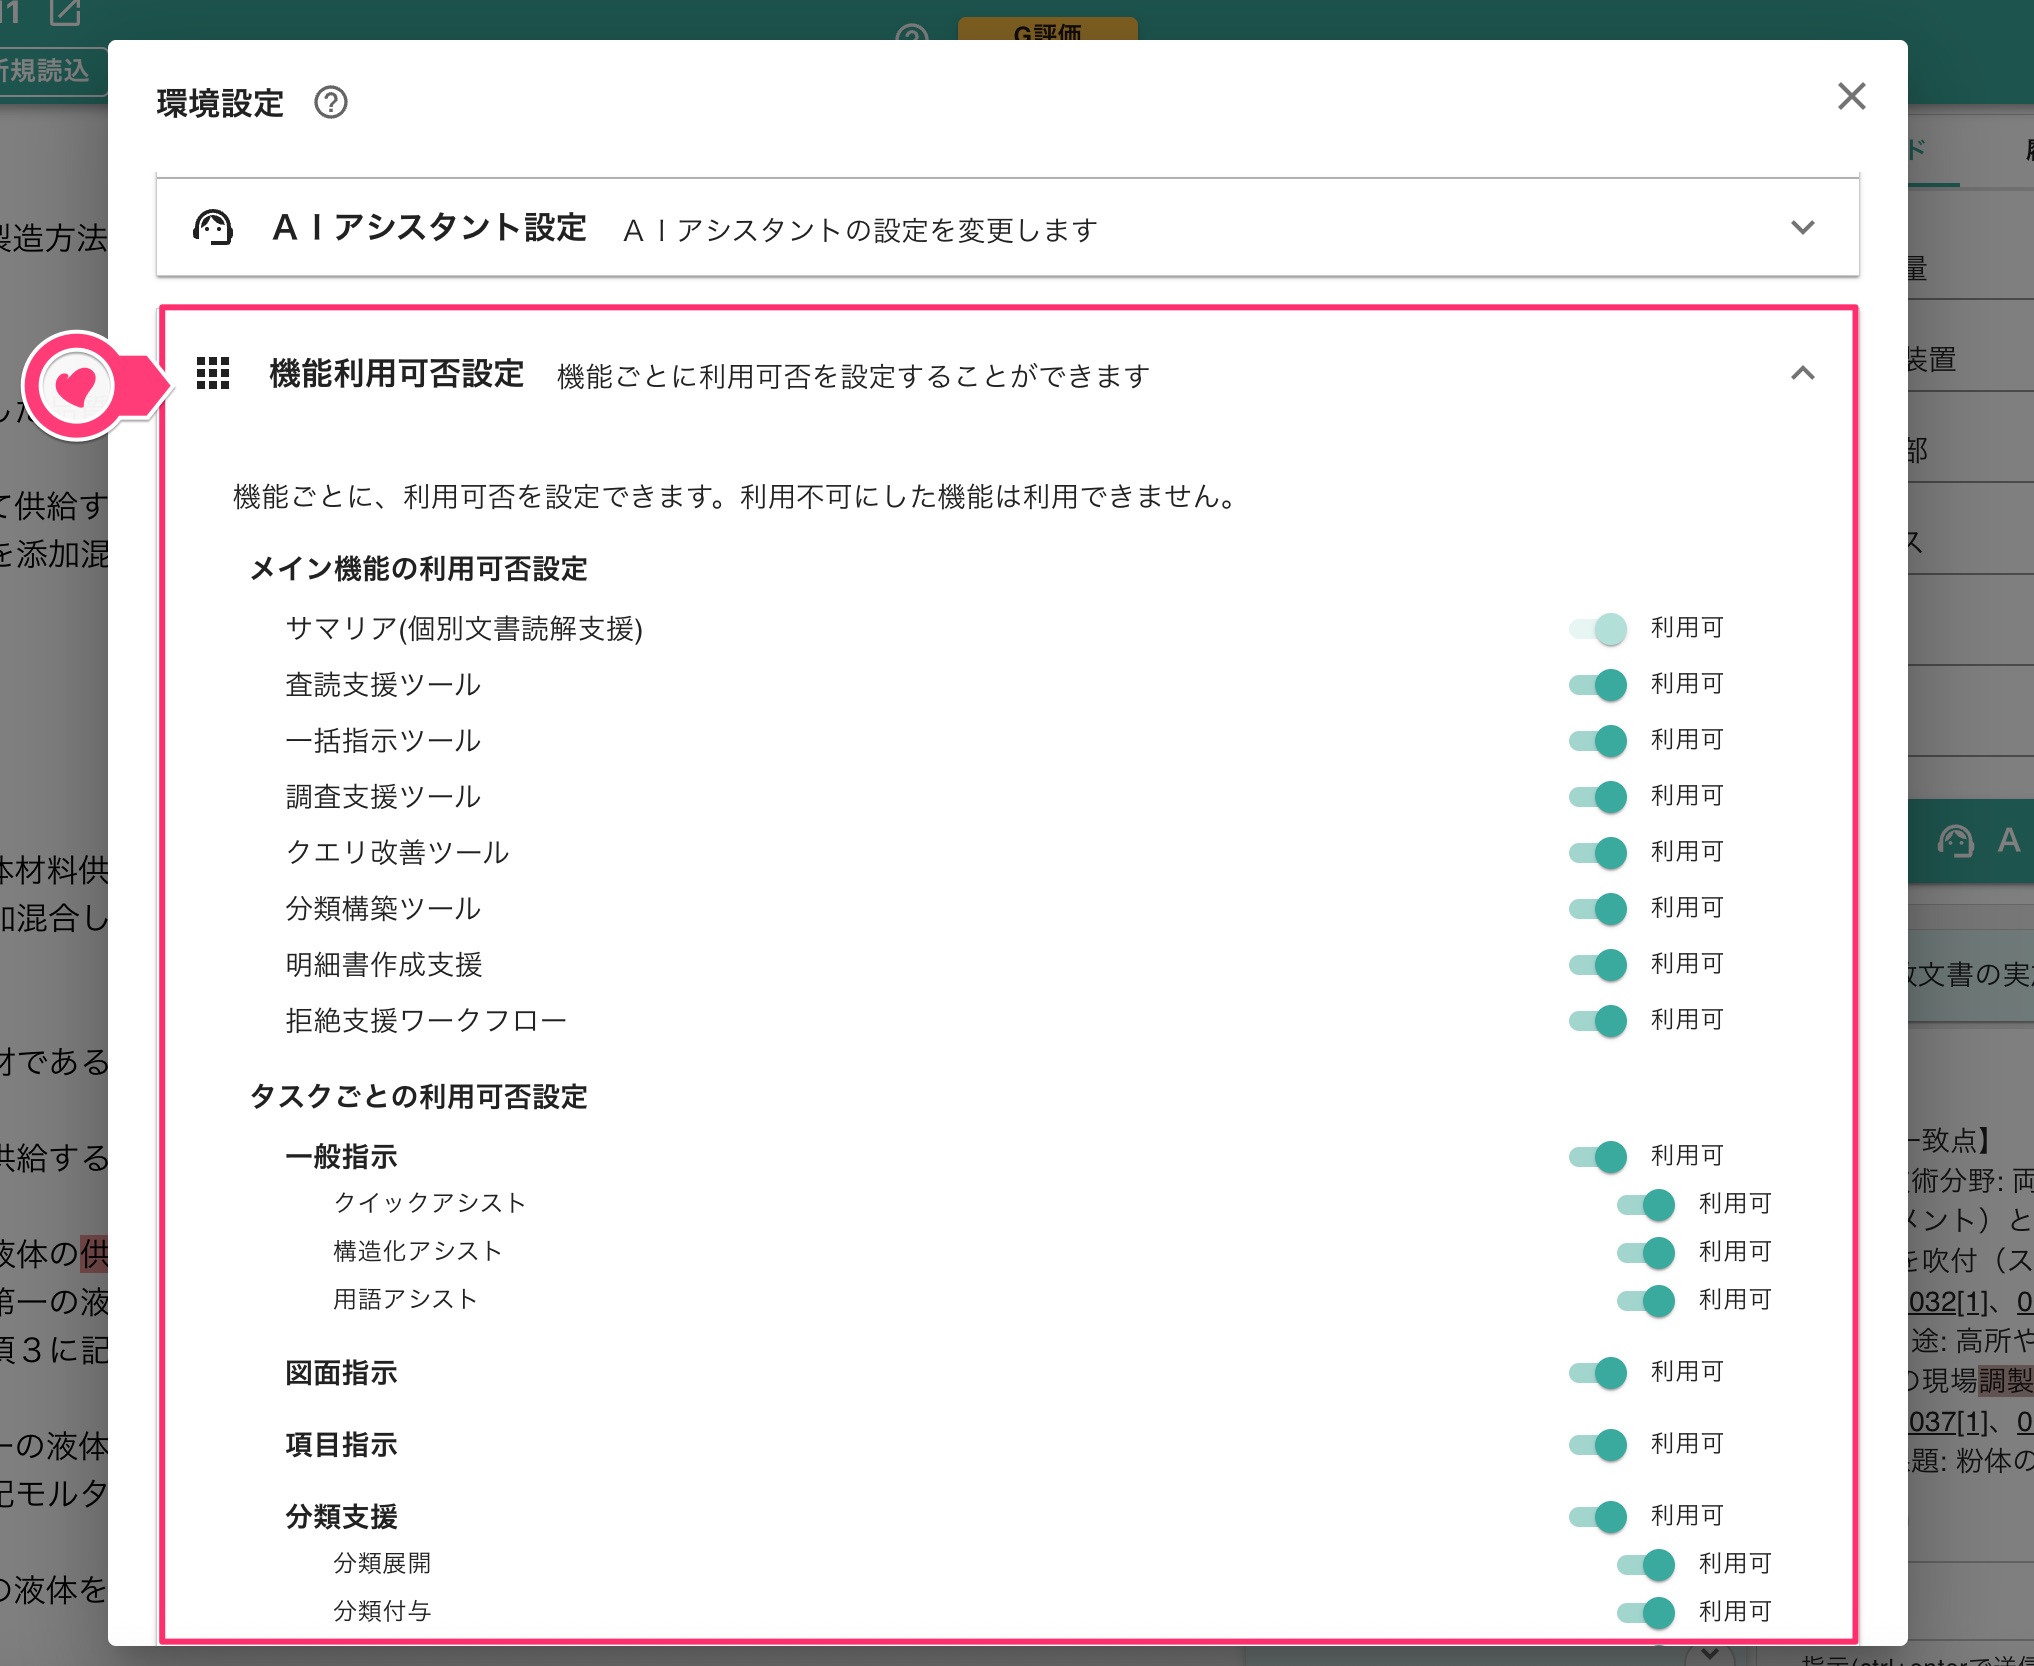The width and height of the screenshot is (2034, 1666).
Task: Toggle クイックアシスト availability switch
Action: 1646,1204
